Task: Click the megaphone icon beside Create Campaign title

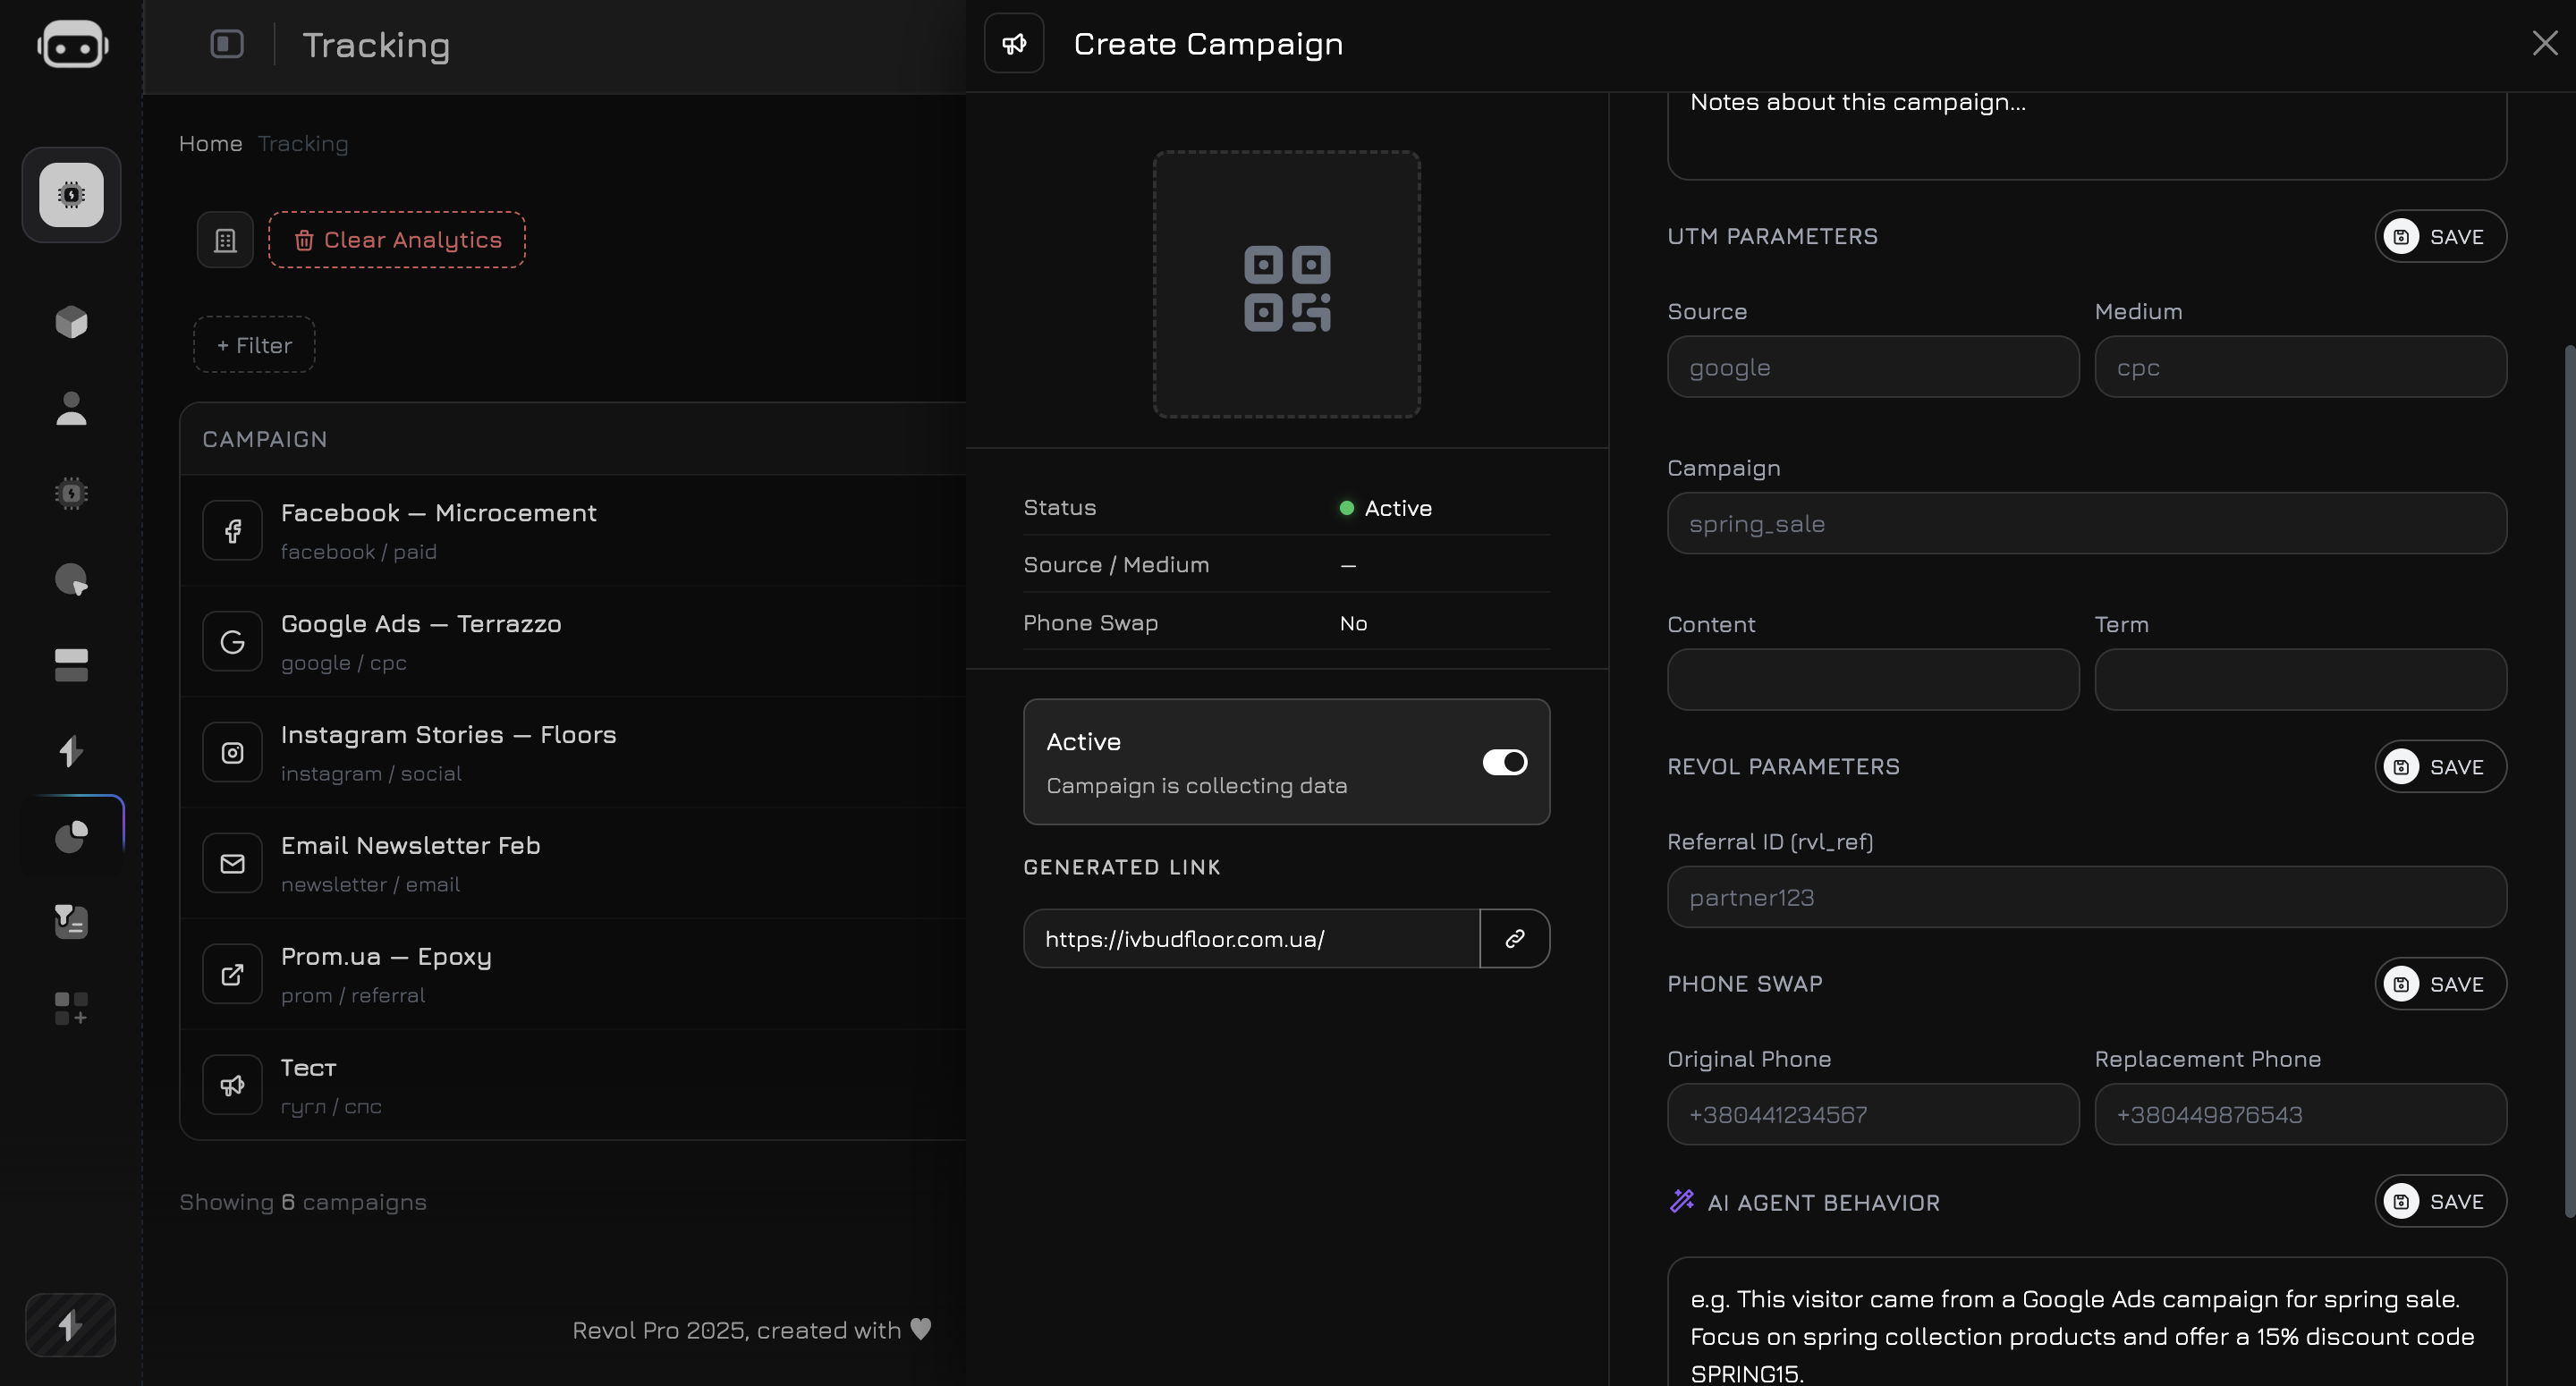Action: point(1013,44)
